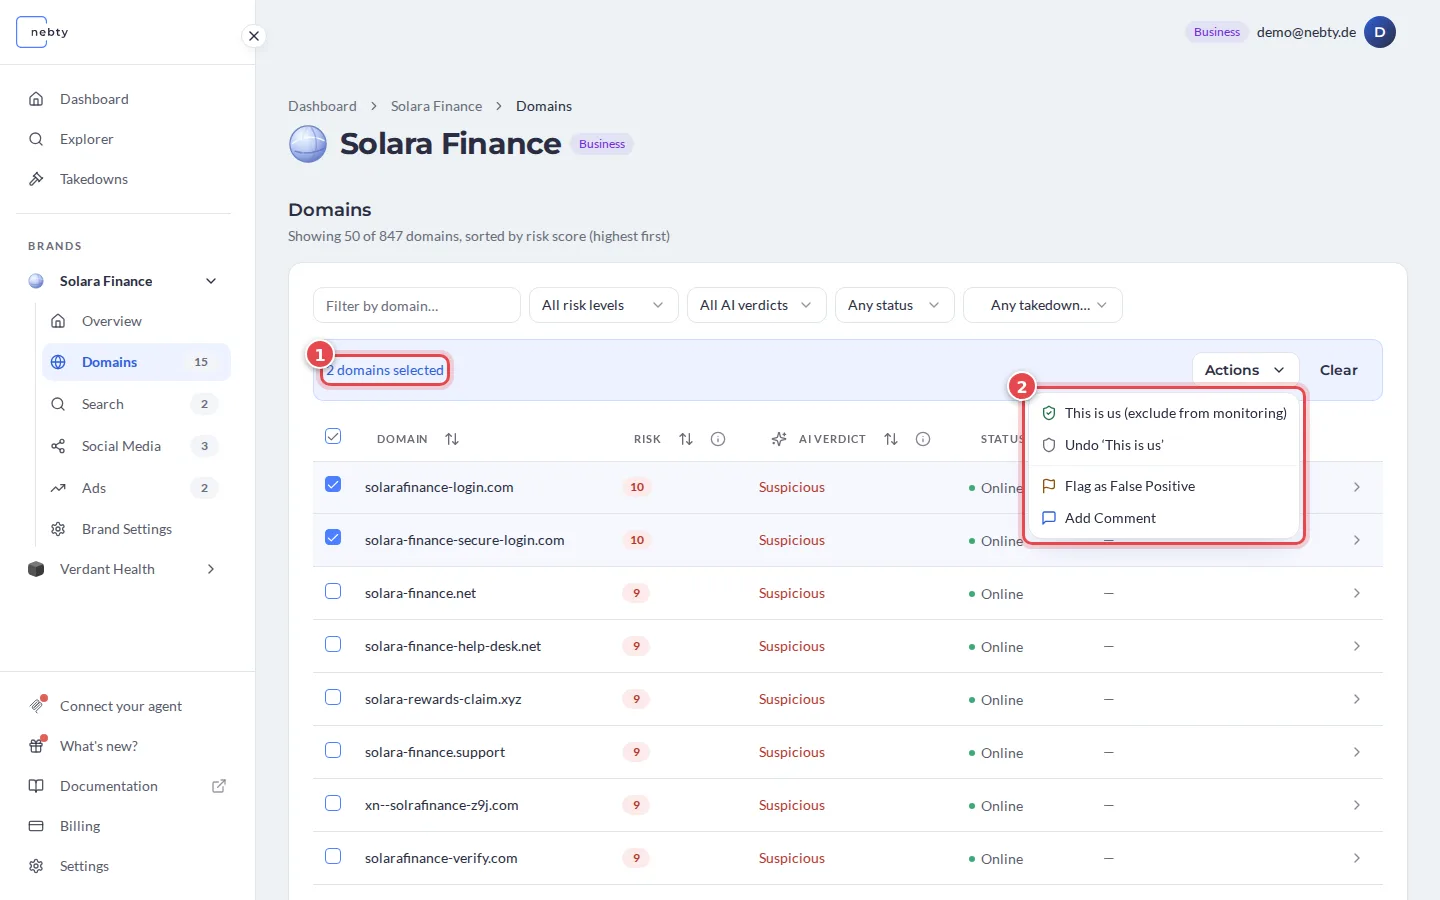Expand the Verdant Health brand
The width and height of the screenshot is (1440, 900).
pyautogui.click(x=211, y=569)
